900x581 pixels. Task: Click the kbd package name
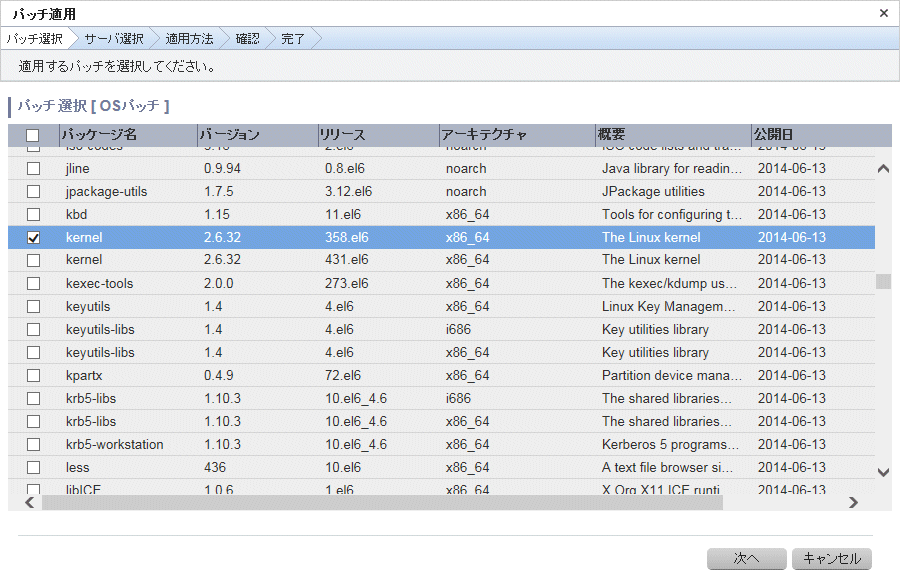pyautogui.click(x=76, y=215)
